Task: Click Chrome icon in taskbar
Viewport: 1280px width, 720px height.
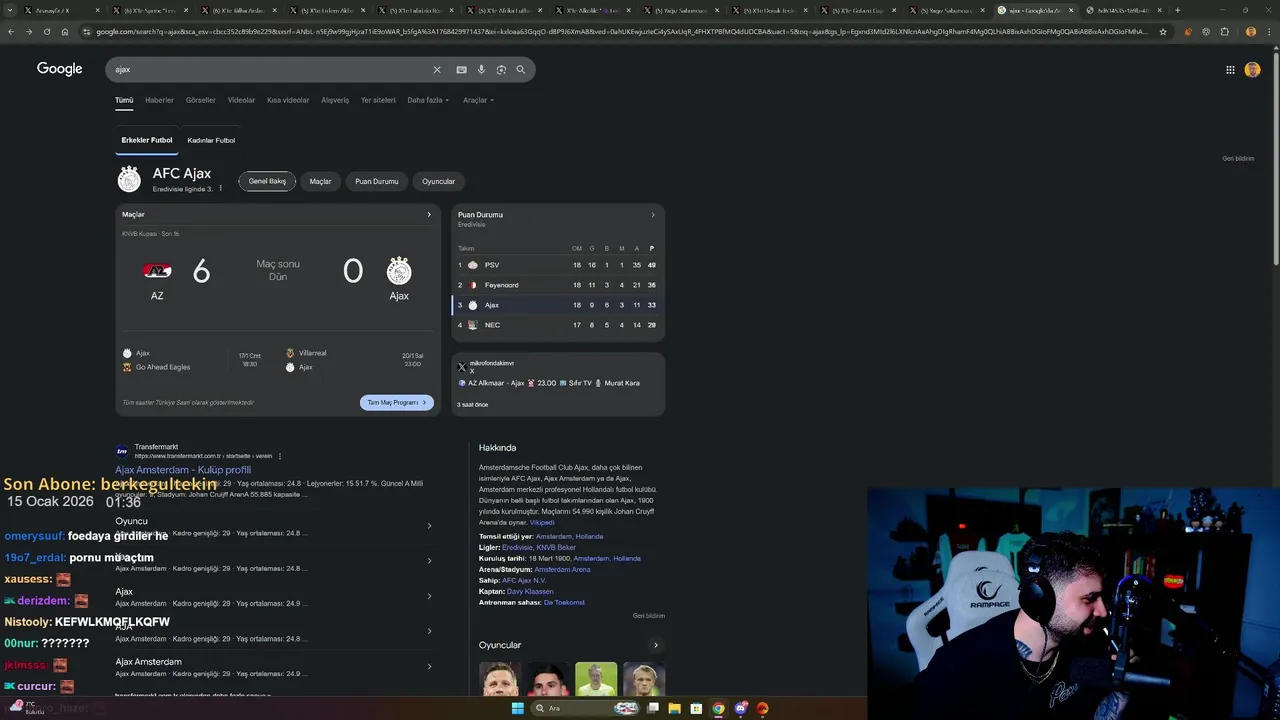Action: pos(718,708)
